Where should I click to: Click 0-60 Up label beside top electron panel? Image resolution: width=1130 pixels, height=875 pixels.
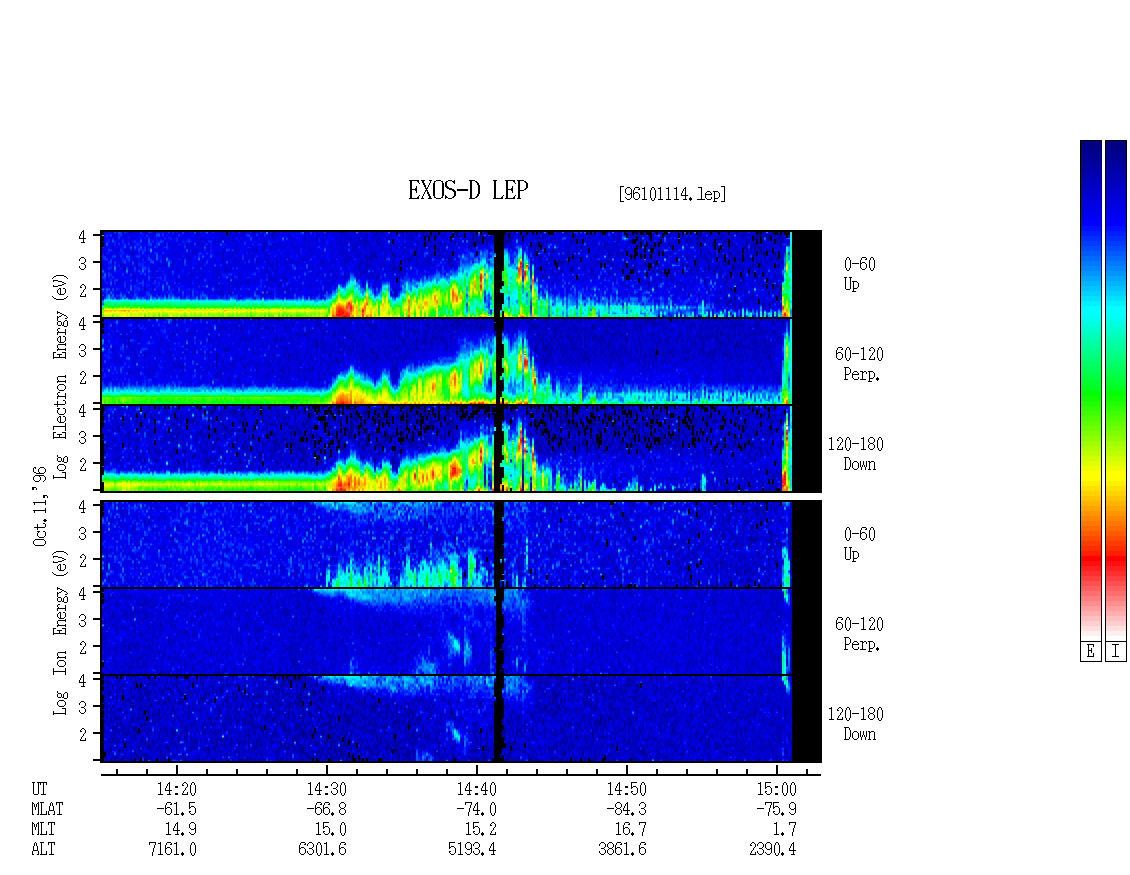tap(859, 275)
